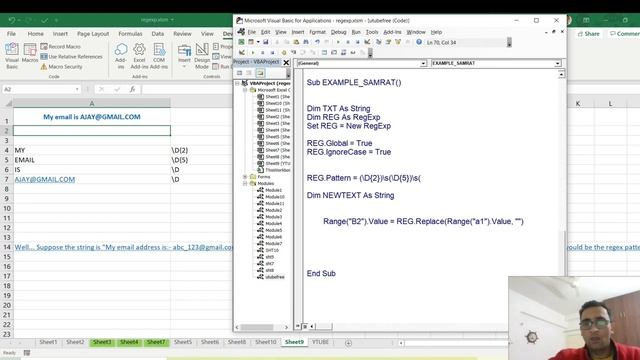This screenshot has width=640, height=360.
Task: Toggle Use Relative References
Action: [71, 56]
